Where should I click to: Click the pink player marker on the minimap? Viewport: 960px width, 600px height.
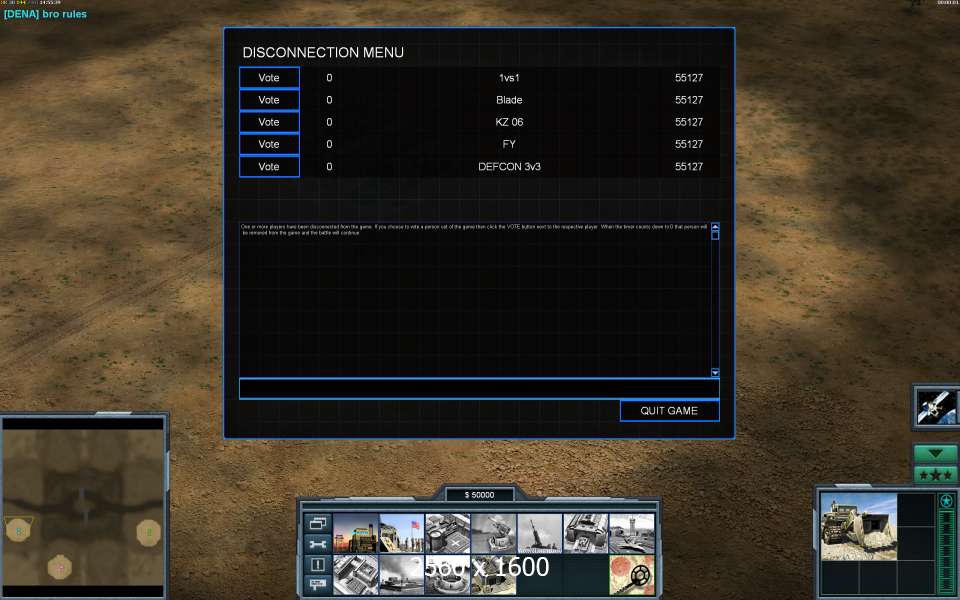(x=60, y=568)
